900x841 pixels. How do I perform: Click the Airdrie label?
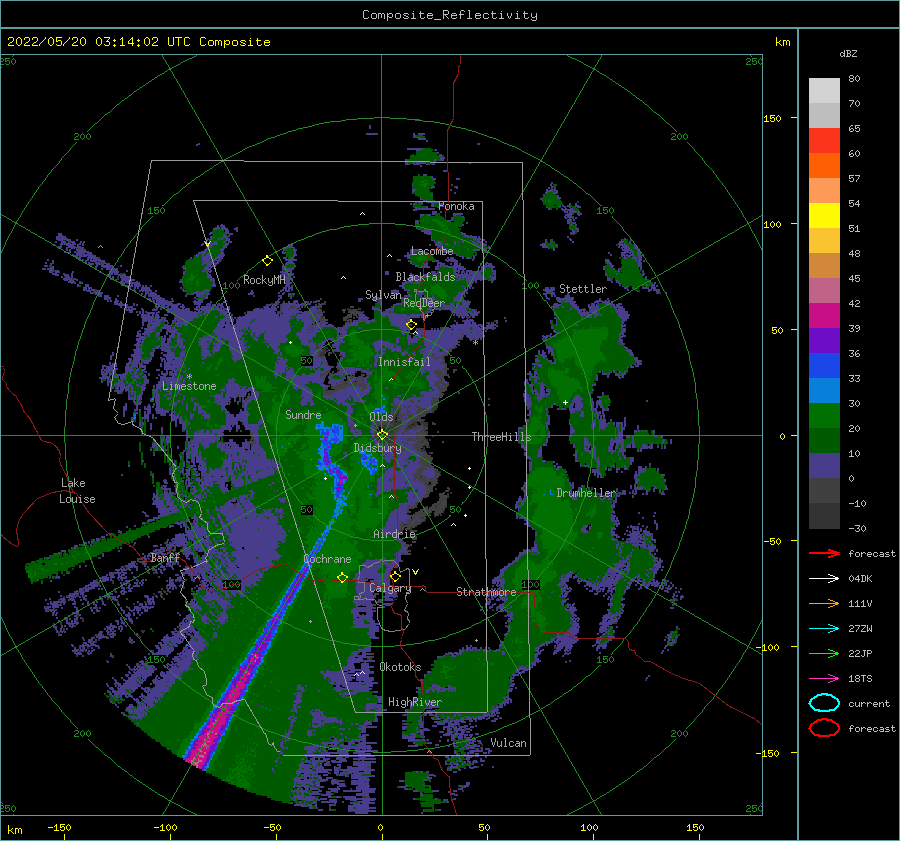[x=394, y=534]
